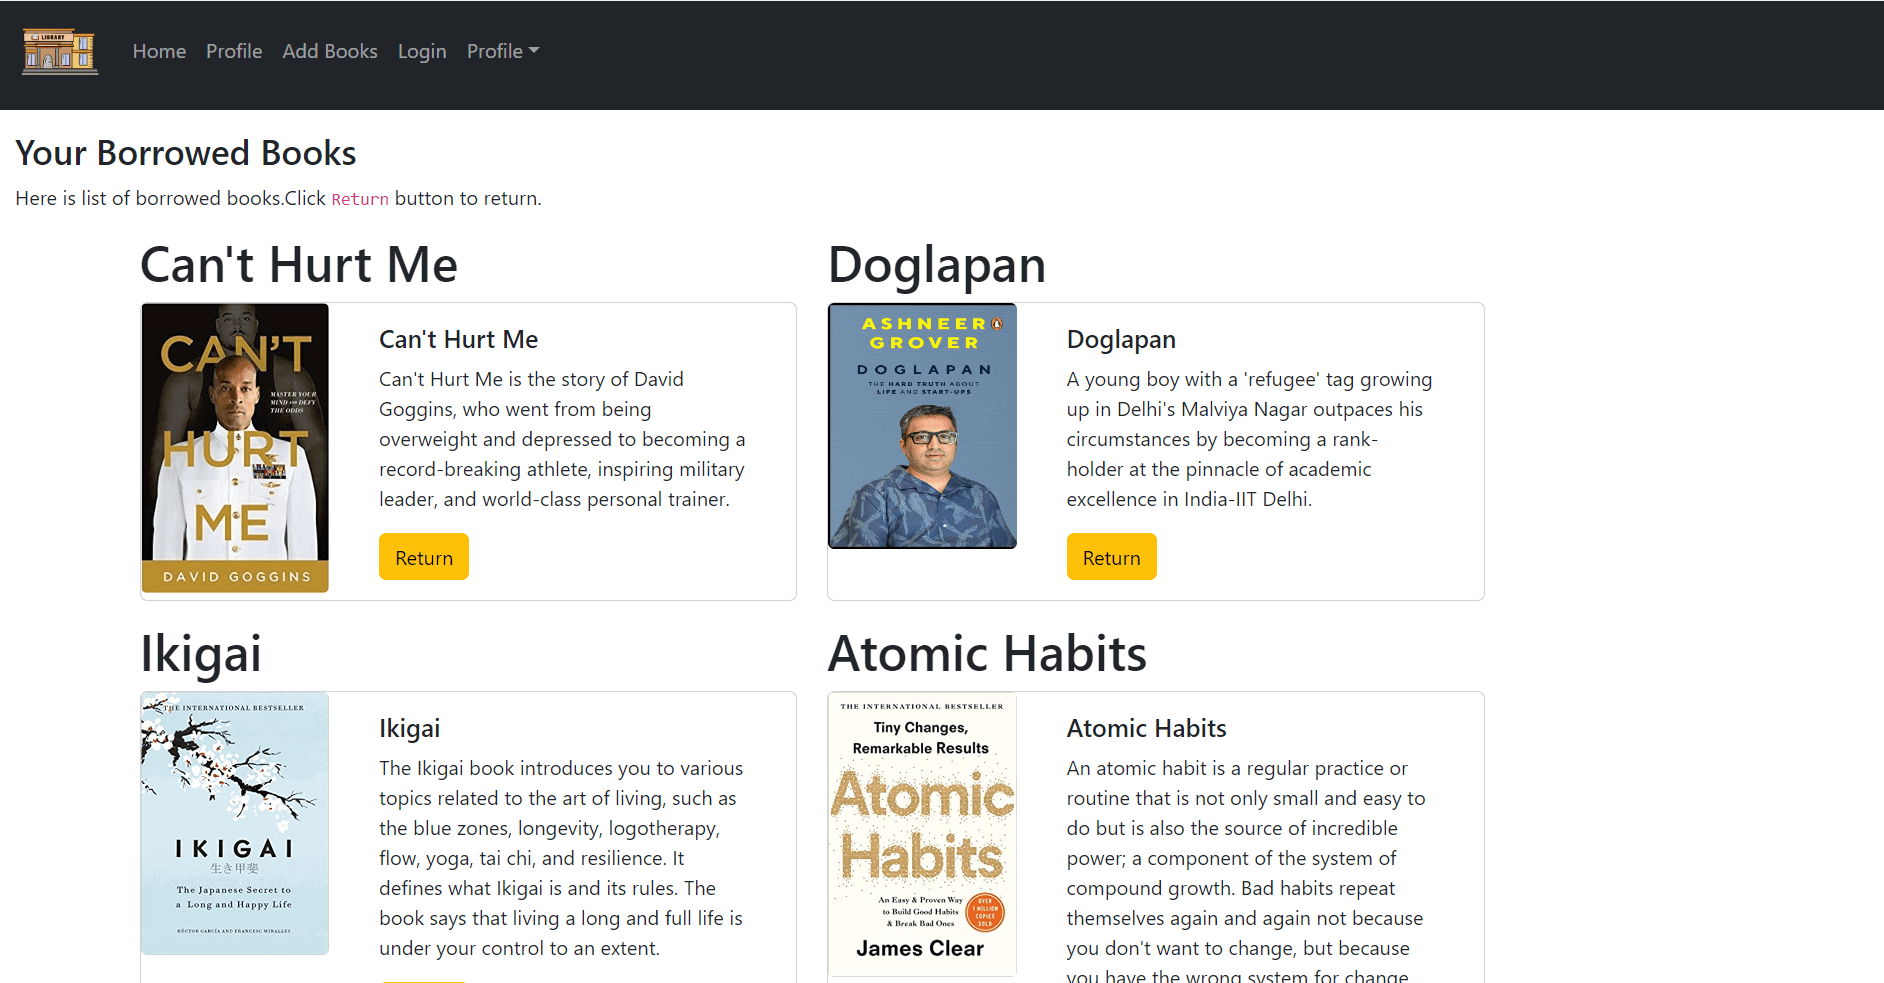Click the Doglapan card title
This screenshot has height=983, width=1884.
tap(1121, 339)
